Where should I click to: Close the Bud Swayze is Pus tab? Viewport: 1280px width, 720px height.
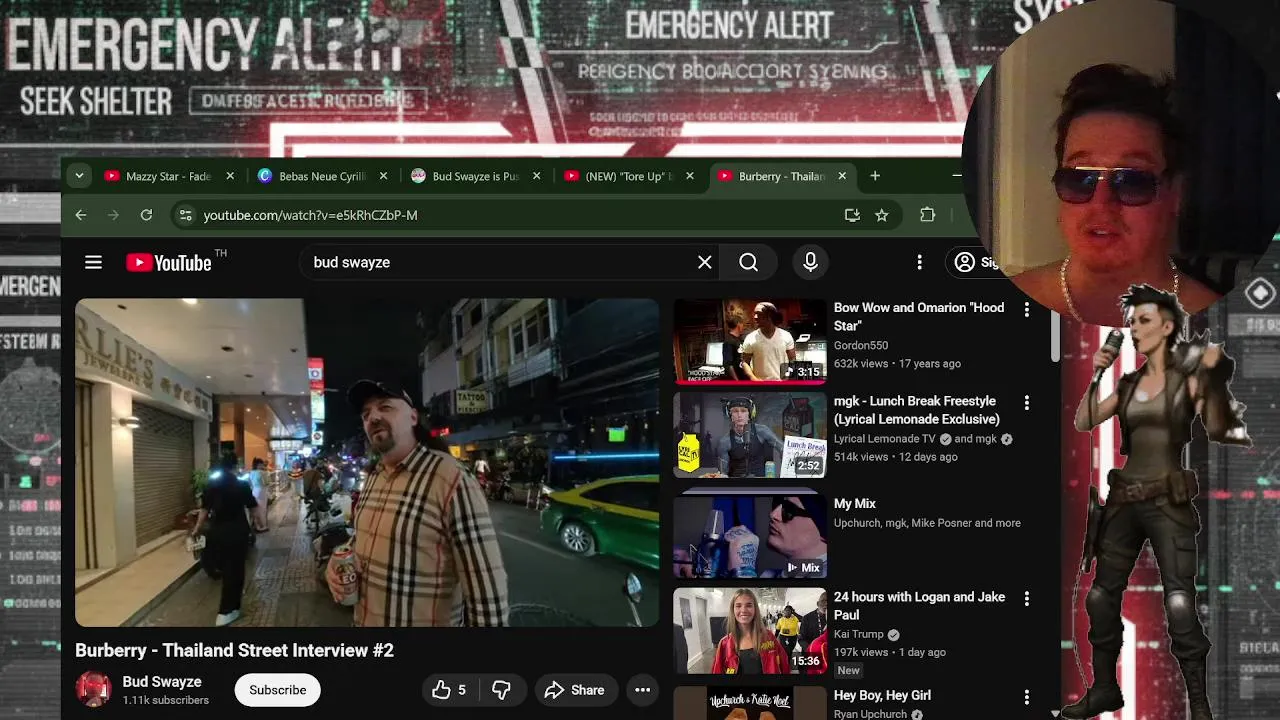pyautogui.click(x=536, y=176)
